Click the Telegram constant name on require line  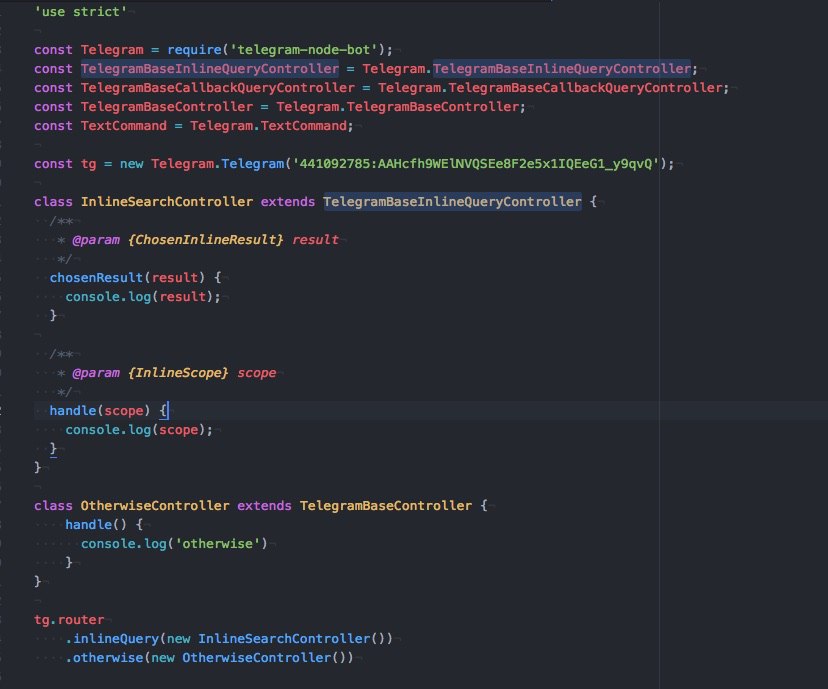112,50
